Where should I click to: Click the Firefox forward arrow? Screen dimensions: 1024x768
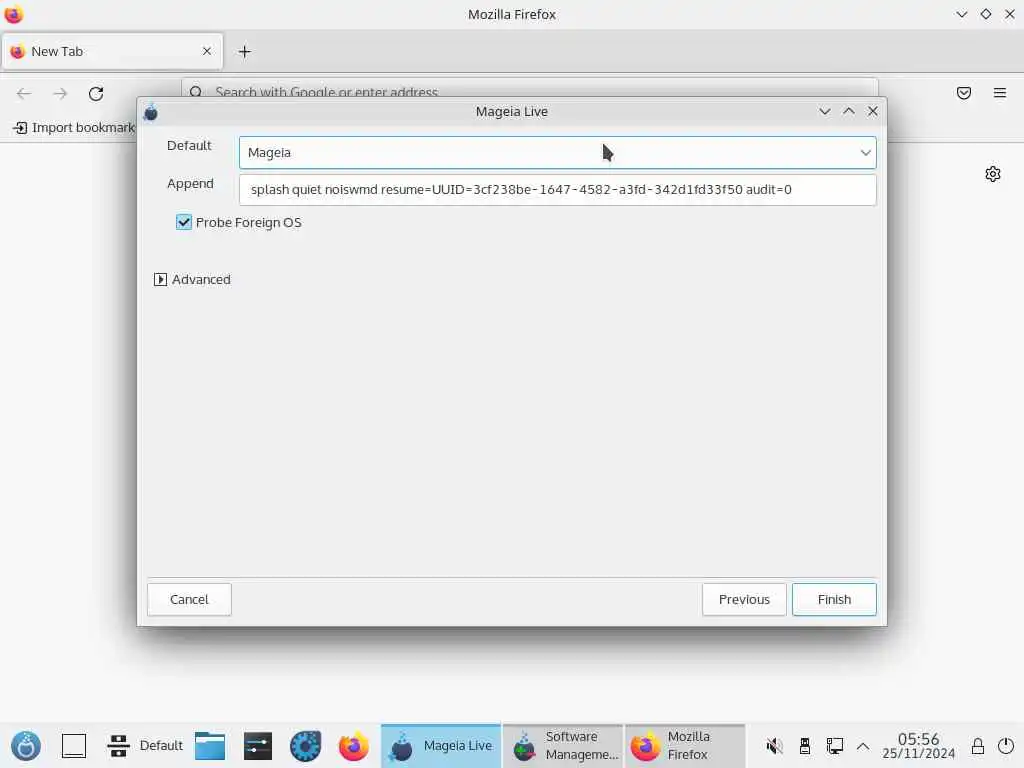pos(60,93)
